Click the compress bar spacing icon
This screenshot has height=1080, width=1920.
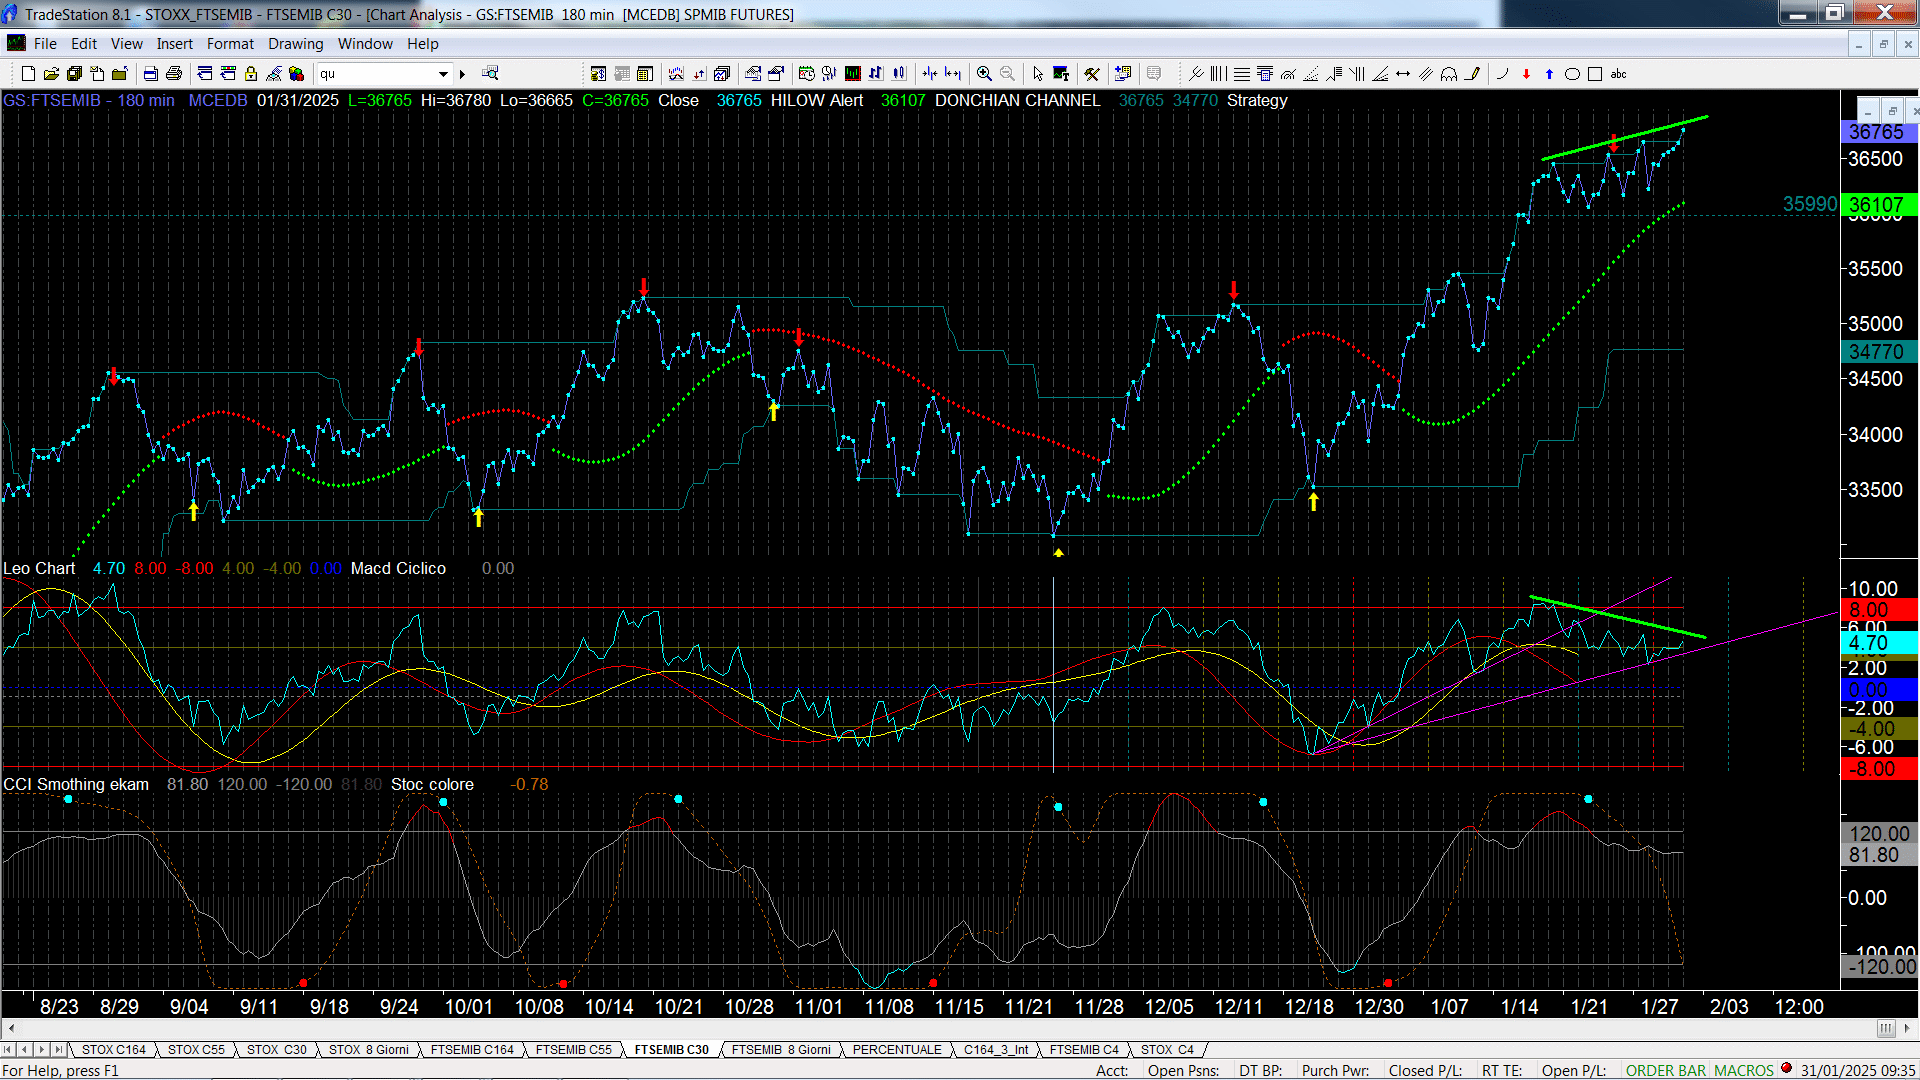coord(930,73)
